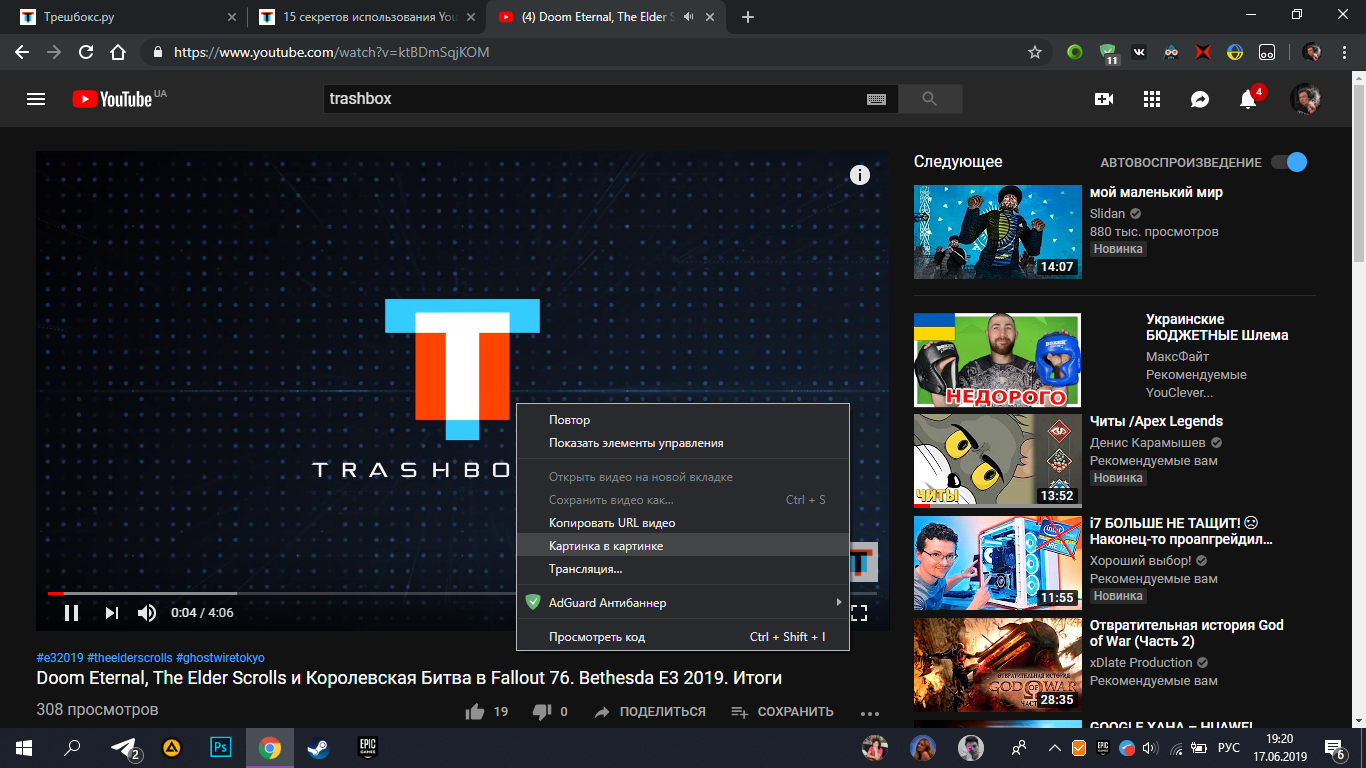Open Telegram from taskbar
1366x768 pixels.
point(125,747)
